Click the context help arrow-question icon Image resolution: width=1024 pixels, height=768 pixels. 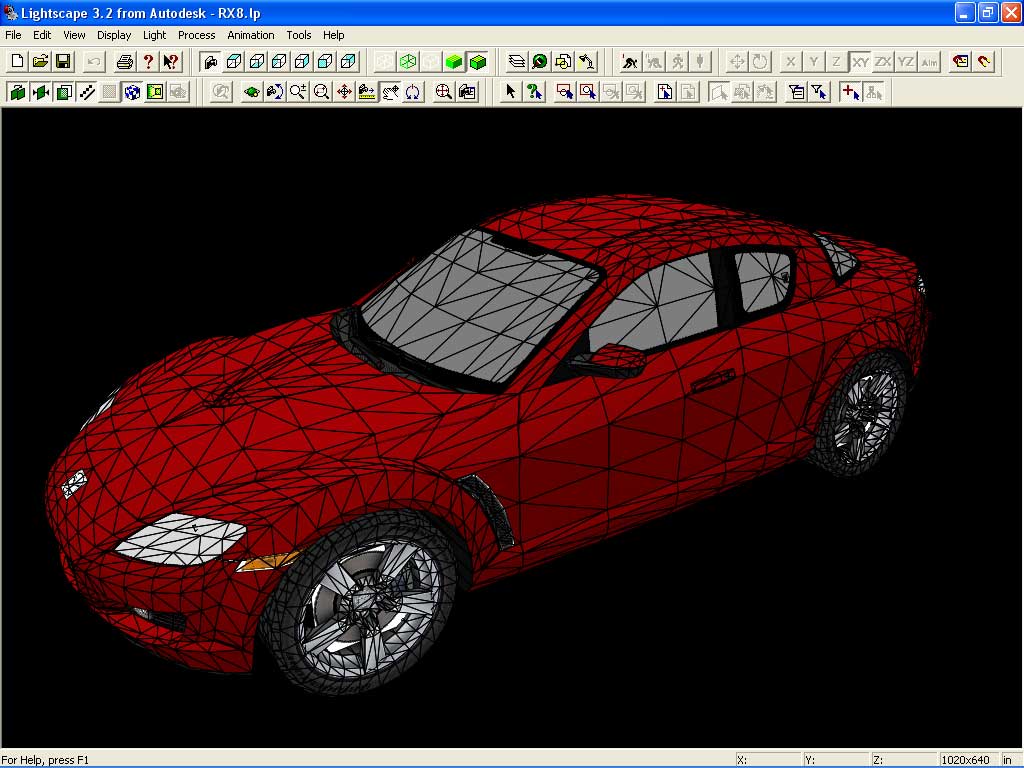tap(171, 62)
